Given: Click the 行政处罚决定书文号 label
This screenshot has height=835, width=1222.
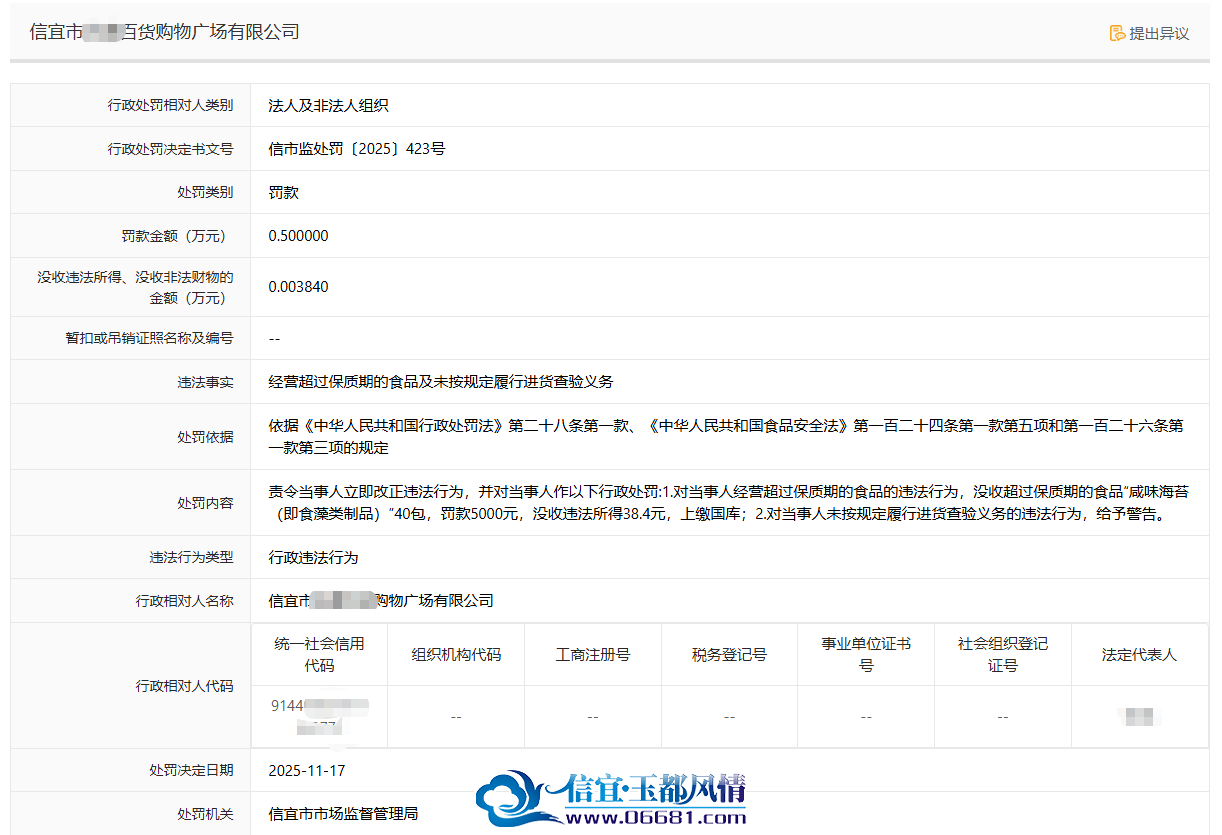Looking at the screenshot, I should (x=171, y=149).
